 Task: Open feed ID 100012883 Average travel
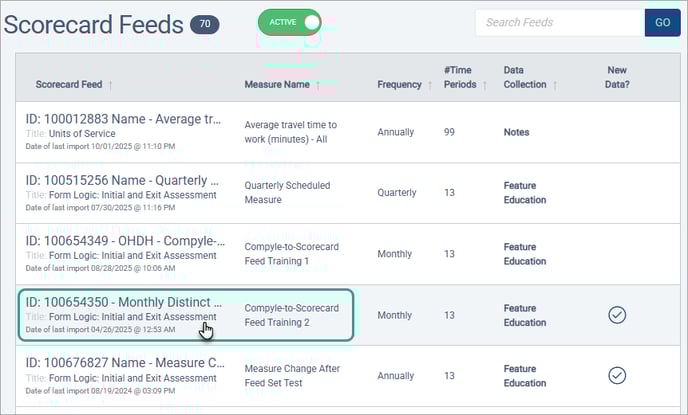pyautogui.click(x=123, y=120)
